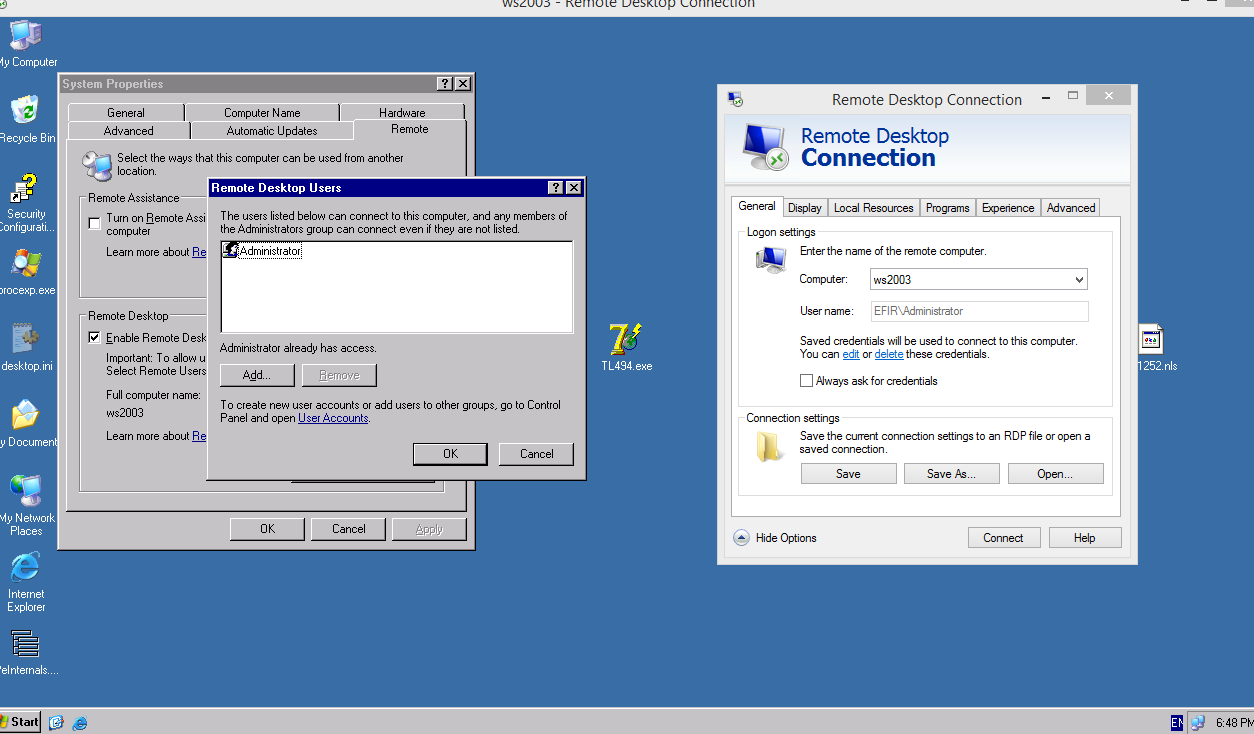
Task: Select TL494.exe desktop icon
Action: (626, 340)
